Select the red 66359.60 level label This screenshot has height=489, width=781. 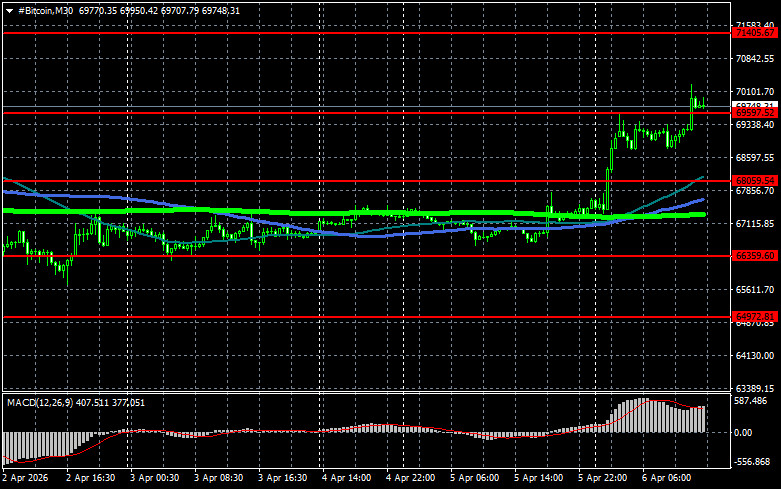click(x=755, y=255)
